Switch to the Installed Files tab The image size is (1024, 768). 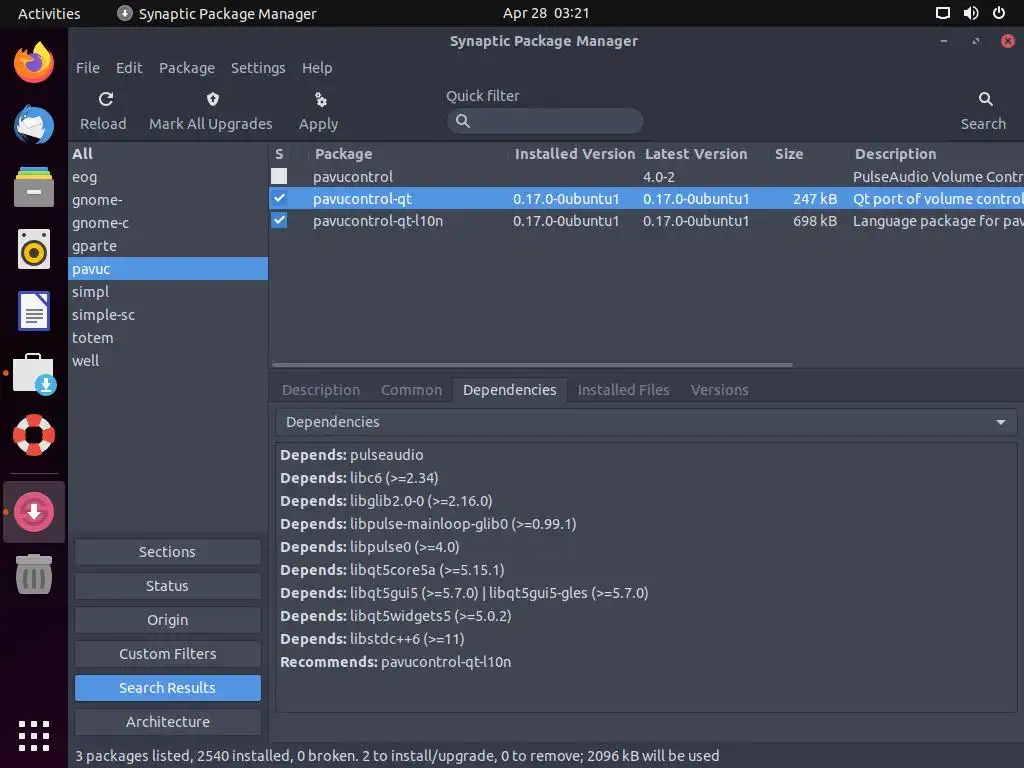click(x=623, y=390)
